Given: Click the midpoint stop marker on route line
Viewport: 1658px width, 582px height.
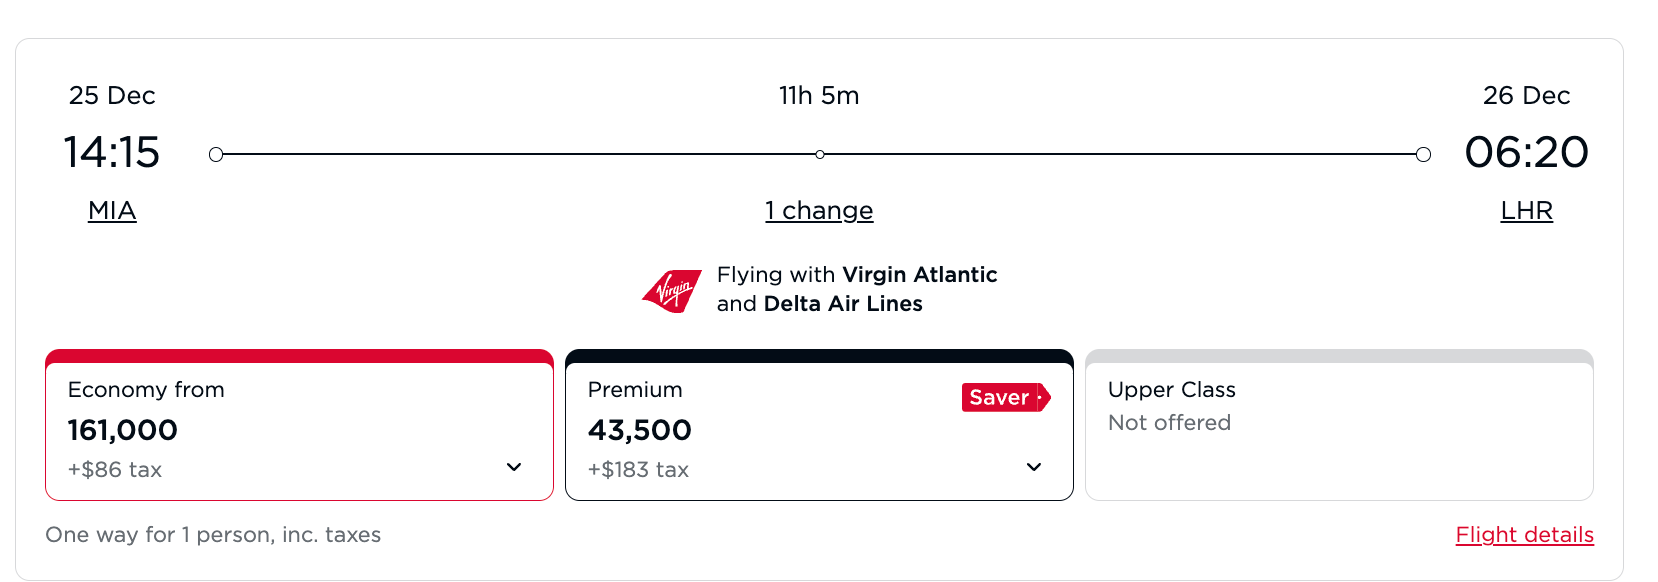Looking at the screenshot, I should (x=820, y=154).
